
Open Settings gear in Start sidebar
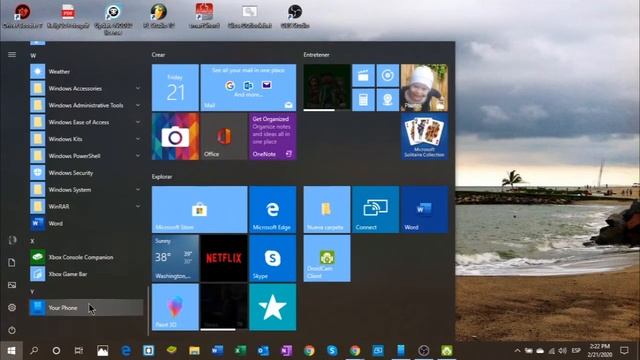pyautogui.click(x=12, y=307)
